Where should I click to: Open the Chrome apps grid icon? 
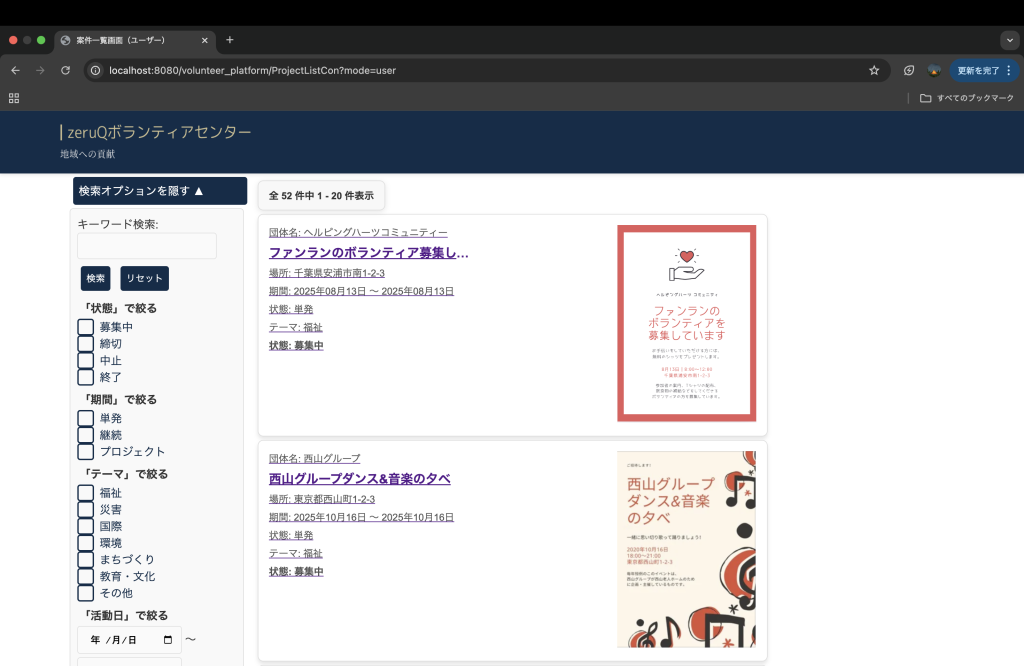[x=14, y=98]
